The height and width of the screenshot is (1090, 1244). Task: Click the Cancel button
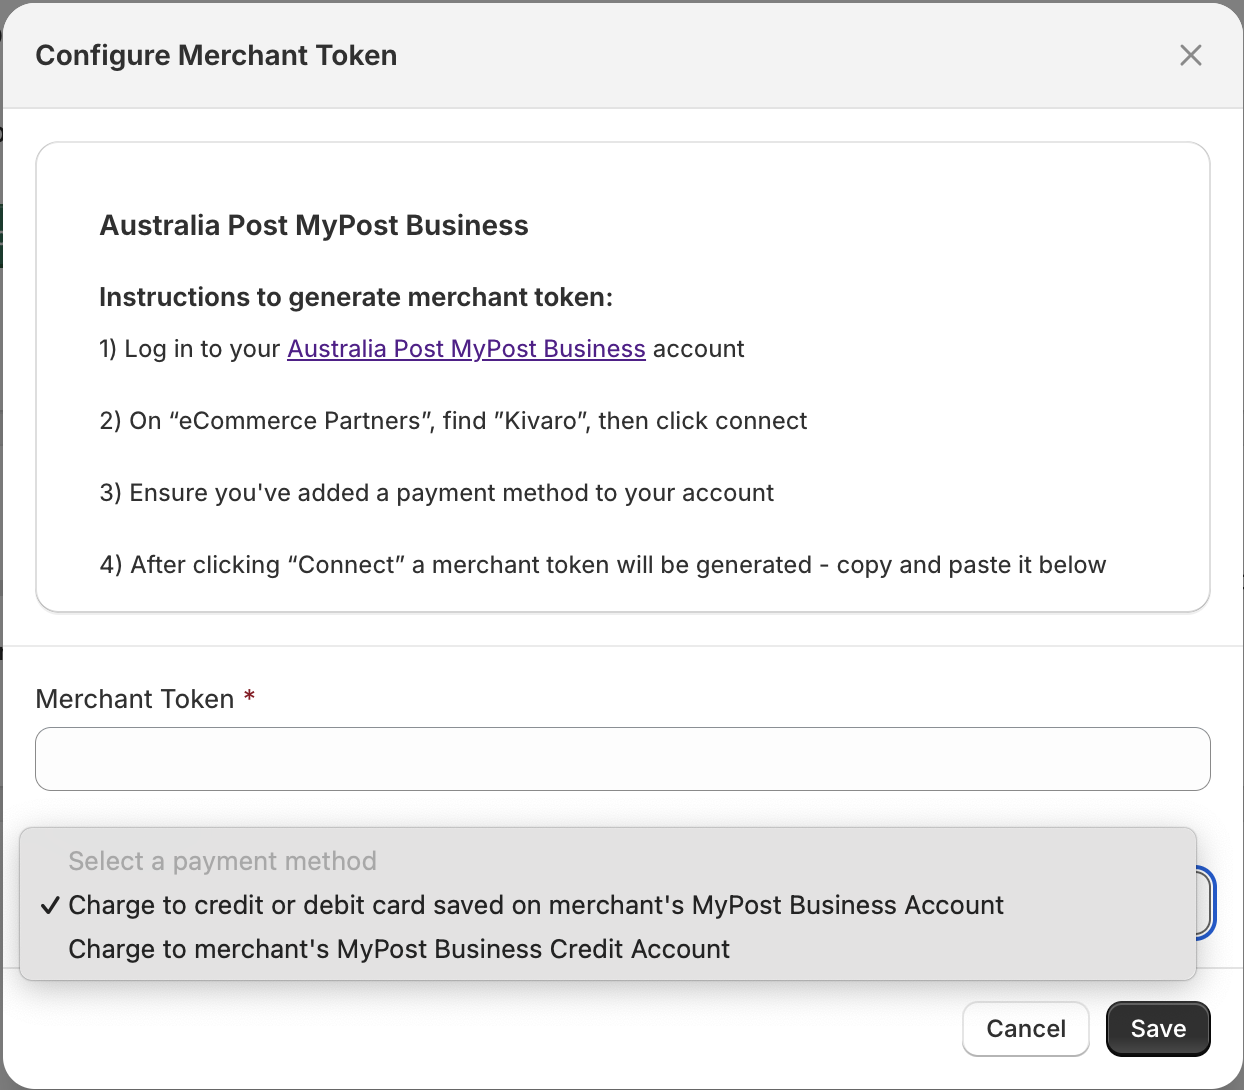[x=1025, y=1028]
